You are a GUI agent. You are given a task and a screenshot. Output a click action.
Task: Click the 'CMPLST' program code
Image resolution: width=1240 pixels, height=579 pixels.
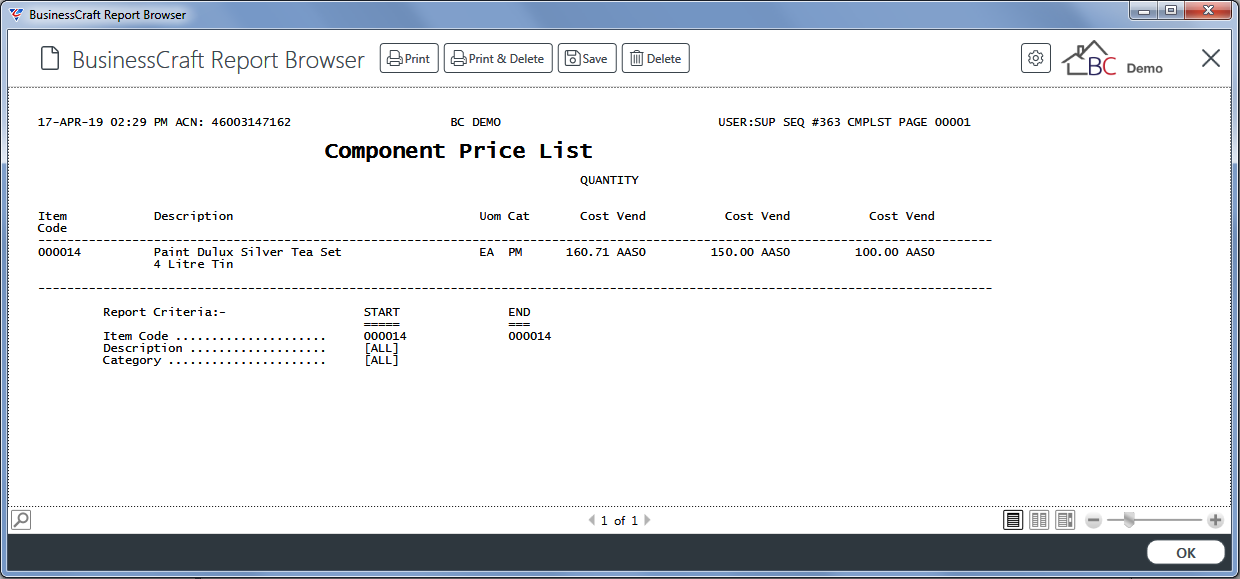point(869,122)
